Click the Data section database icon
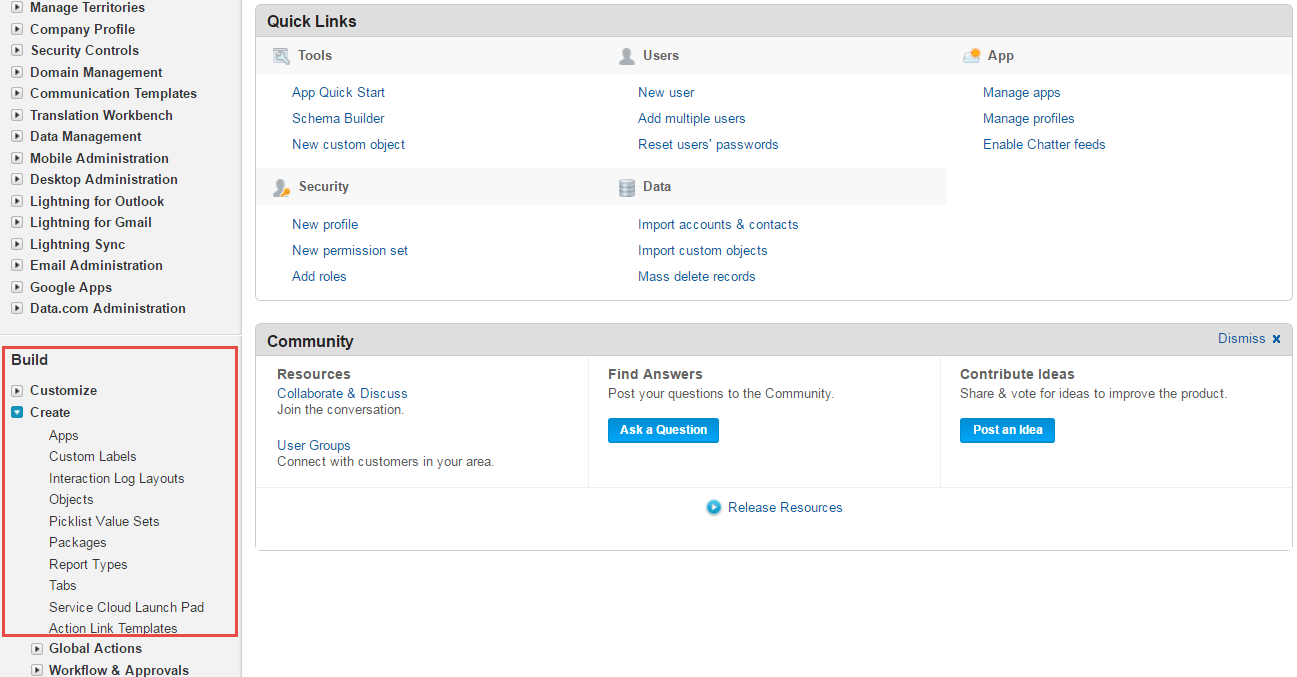The image size is (1297, 677). (x=627, y=187)
